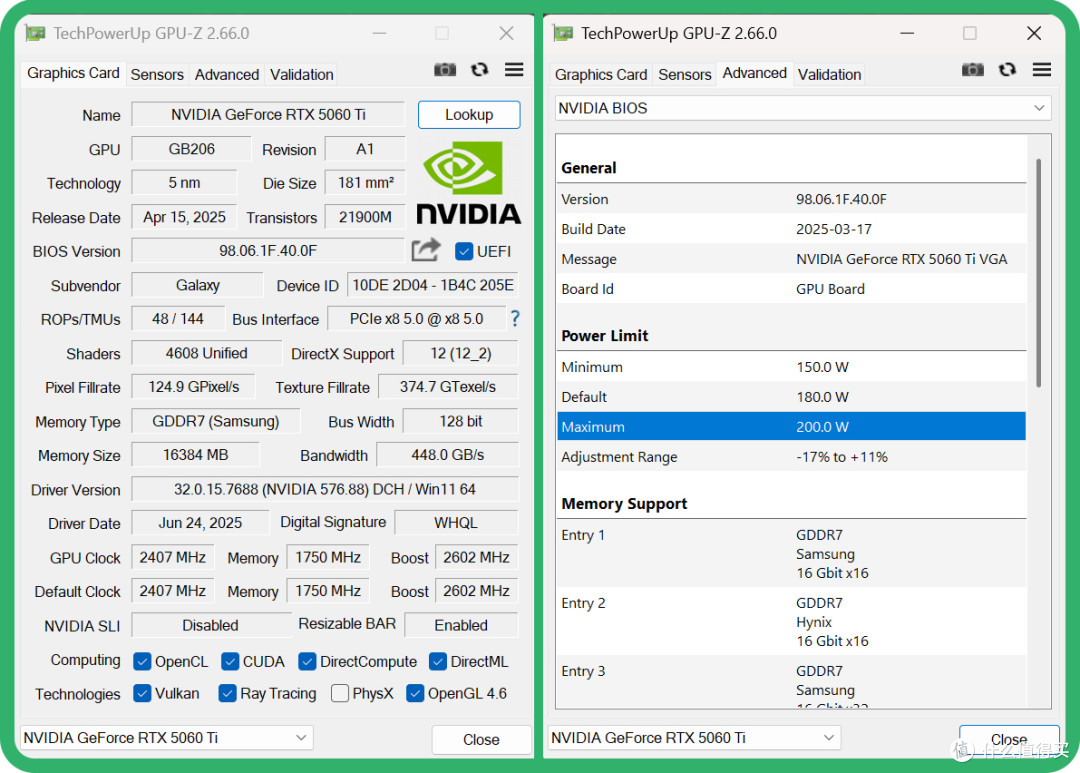Viewport: 1080px width, 773px height.
Task: Select Validation tab in right window
Action: coord(829,74)
